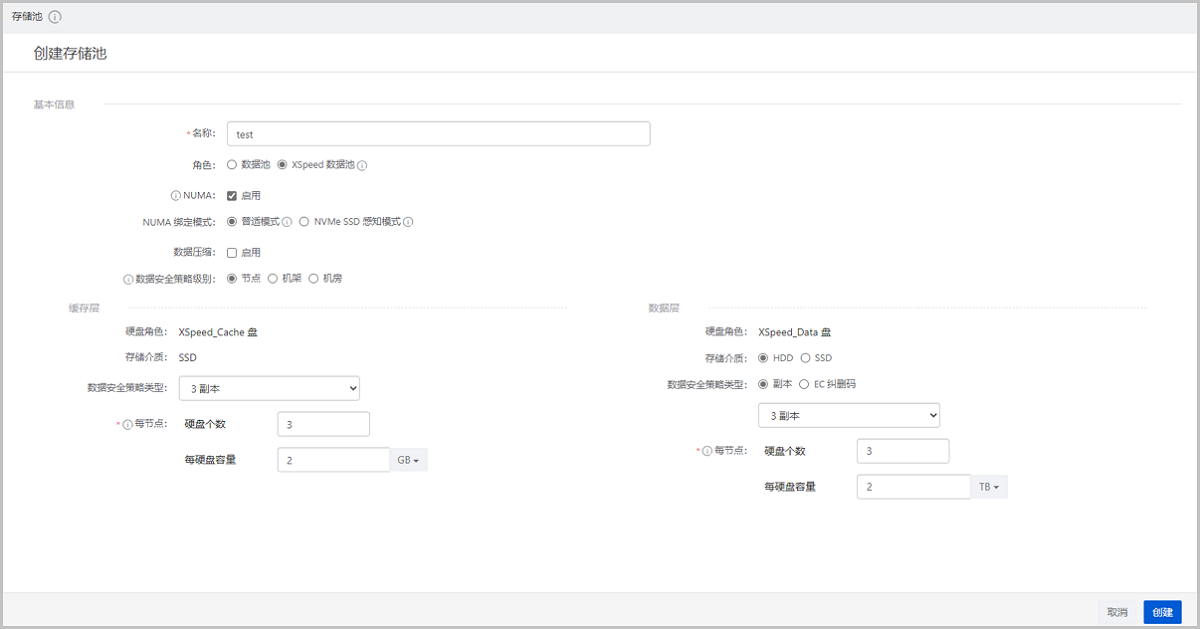The width and height of the screenshot is (1200, 629).
Task: Open 缓存层 3 副本 policy dropdown
Action: click(x=269, y=388)
